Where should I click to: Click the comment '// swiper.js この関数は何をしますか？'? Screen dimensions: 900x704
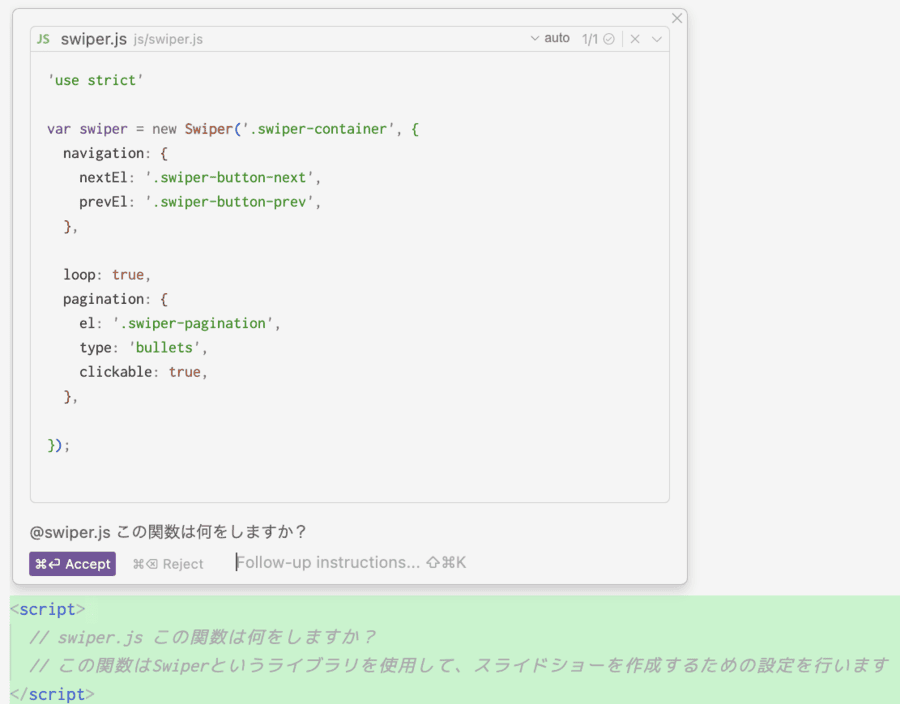click(203, 637)
